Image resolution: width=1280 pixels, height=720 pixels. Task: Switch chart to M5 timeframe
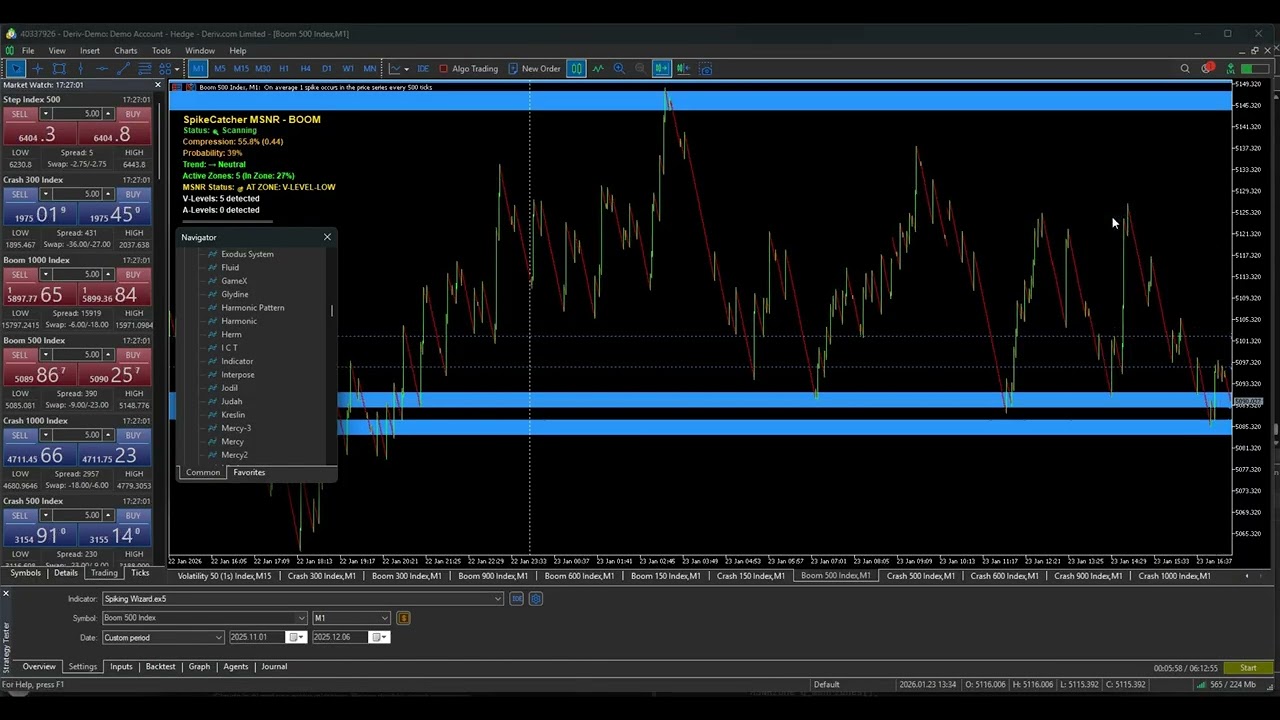tap(219, 69)
